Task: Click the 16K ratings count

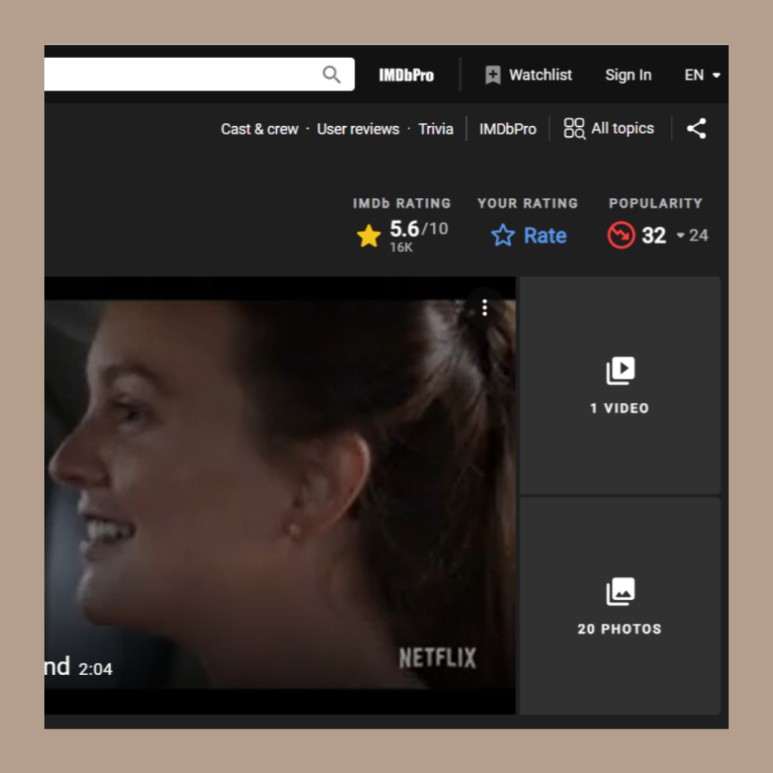Action: pos(401,247)
